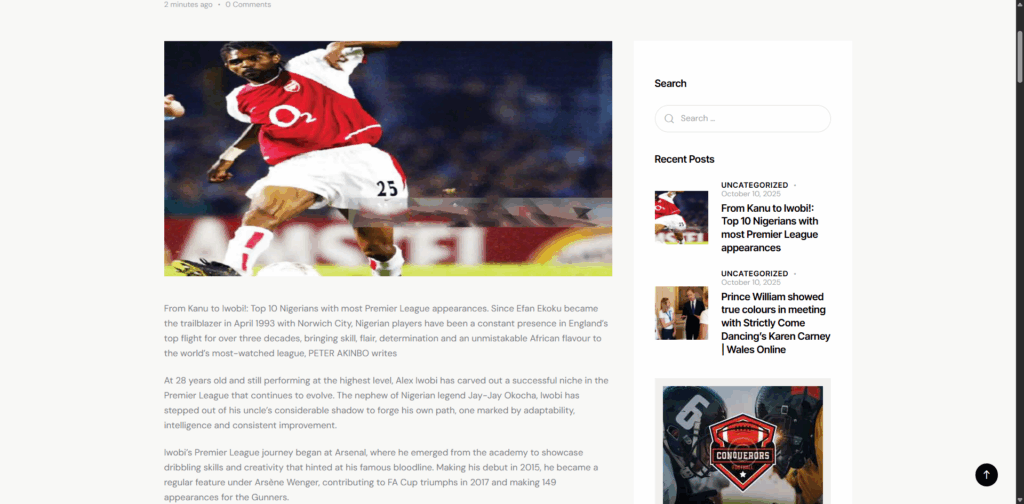Screen dimensions: 1024x504
Task: Click the Prince William post thumbnail
Action: pos(681,313)
